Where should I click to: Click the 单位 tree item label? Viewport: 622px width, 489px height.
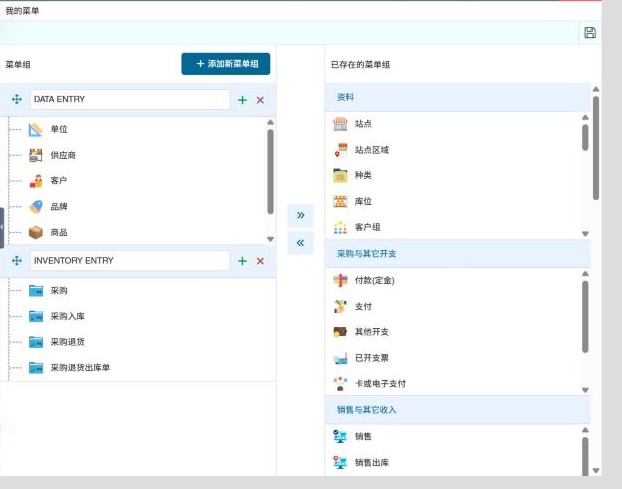tap(59, 129)
